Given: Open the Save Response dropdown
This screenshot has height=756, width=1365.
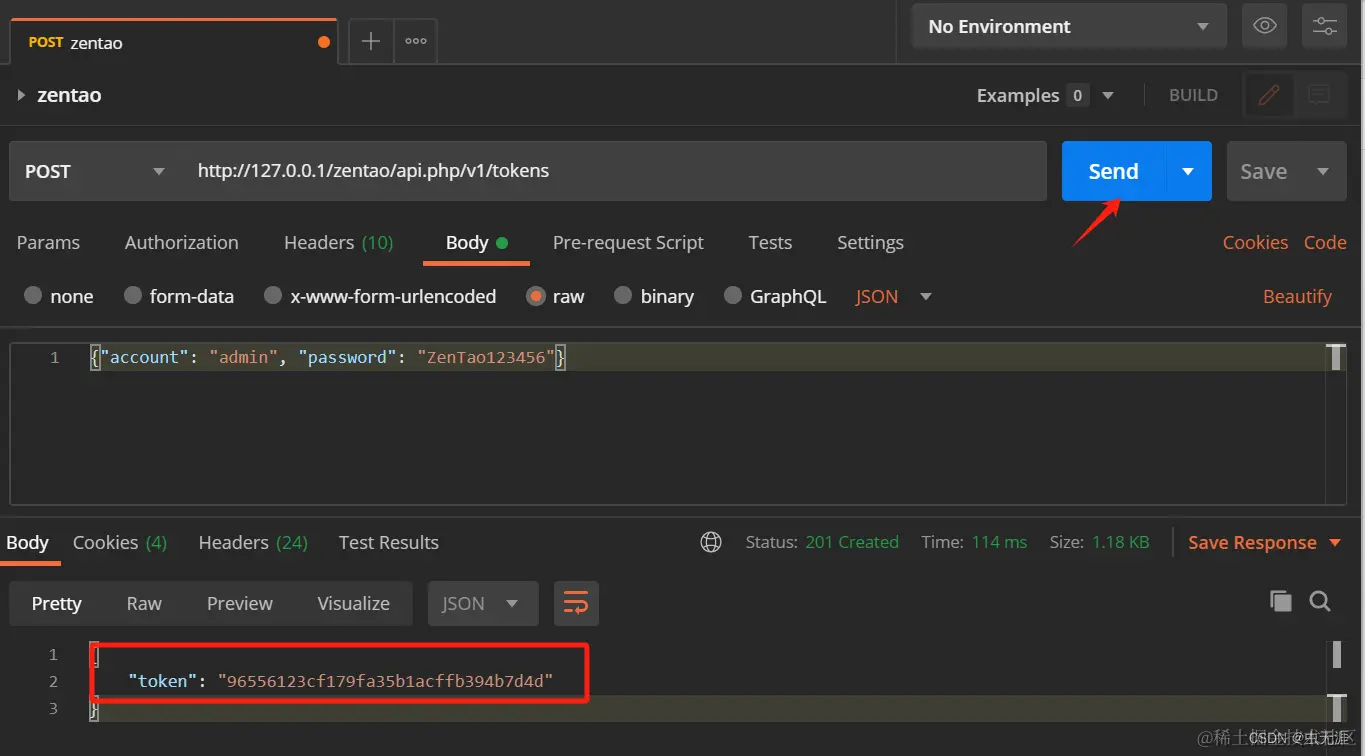Looking at the screenshot, I should pyautogui.click(x=1264, y=542).
